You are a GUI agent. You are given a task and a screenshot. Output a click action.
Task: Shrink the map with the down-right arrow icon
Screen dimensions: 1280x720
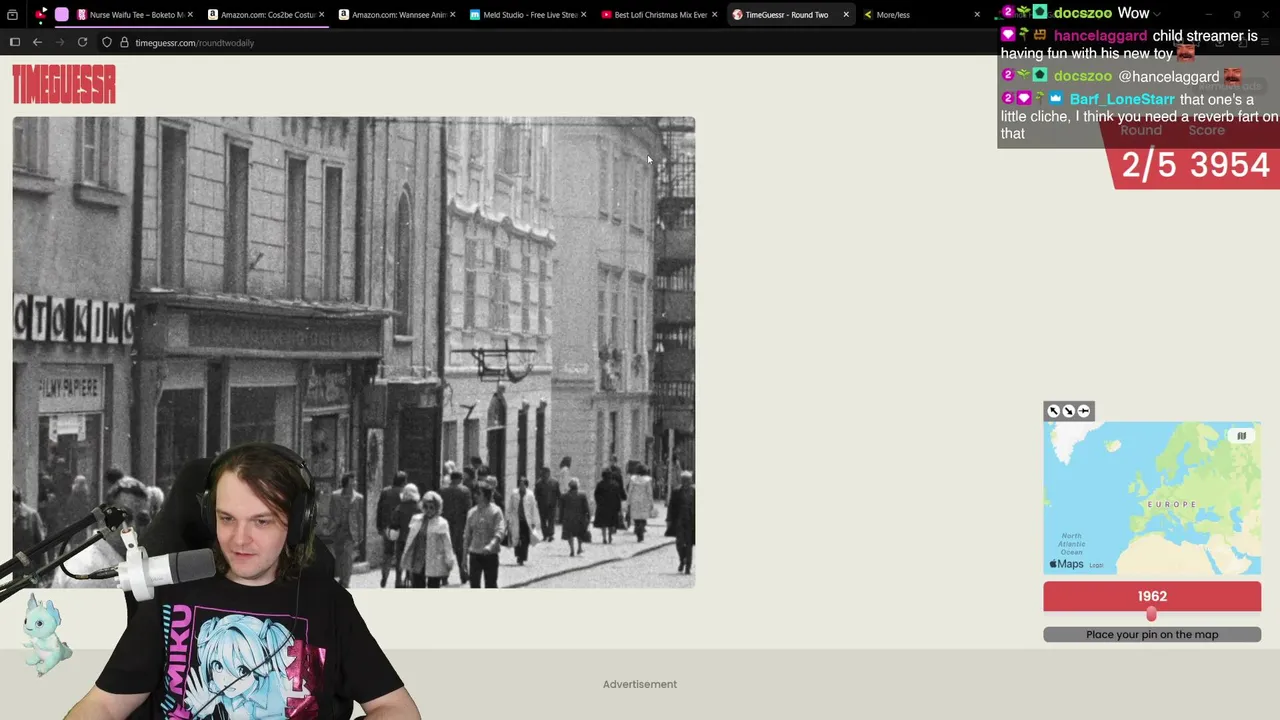click(1068, 411)
